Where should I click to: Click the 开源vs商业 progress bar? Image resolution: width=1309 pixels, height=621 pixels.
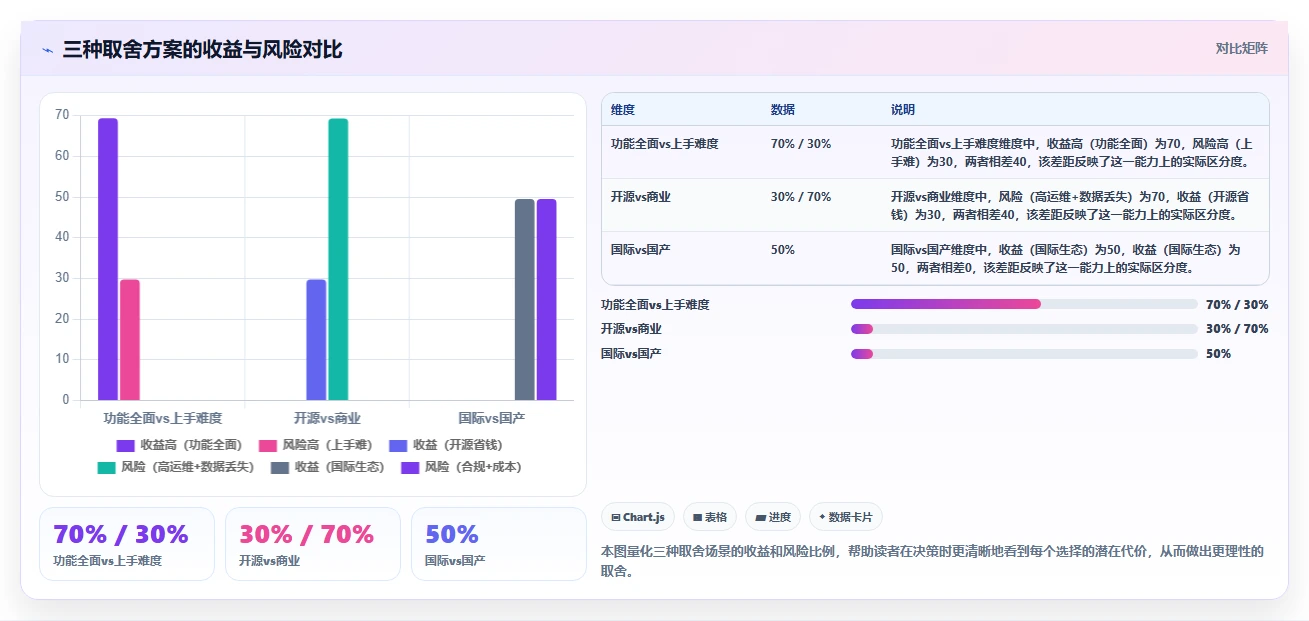click(x=1024, y=329)
